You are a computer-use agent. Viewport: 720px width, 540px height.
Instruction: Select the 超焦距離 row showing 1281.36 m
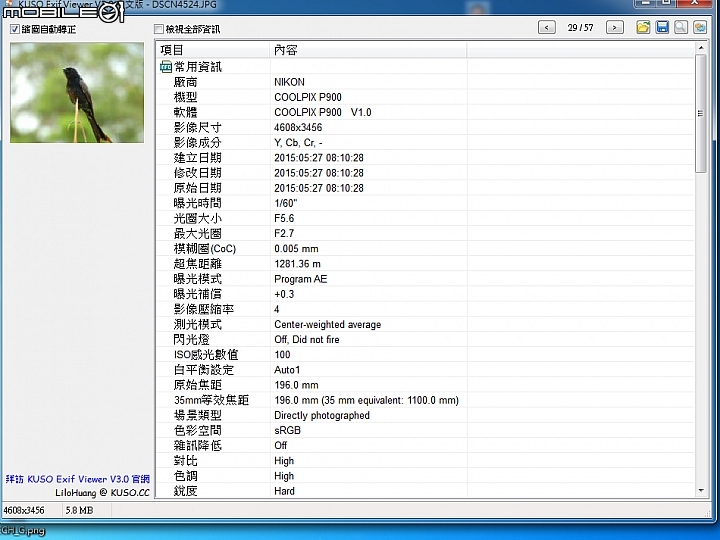(425, 264)
